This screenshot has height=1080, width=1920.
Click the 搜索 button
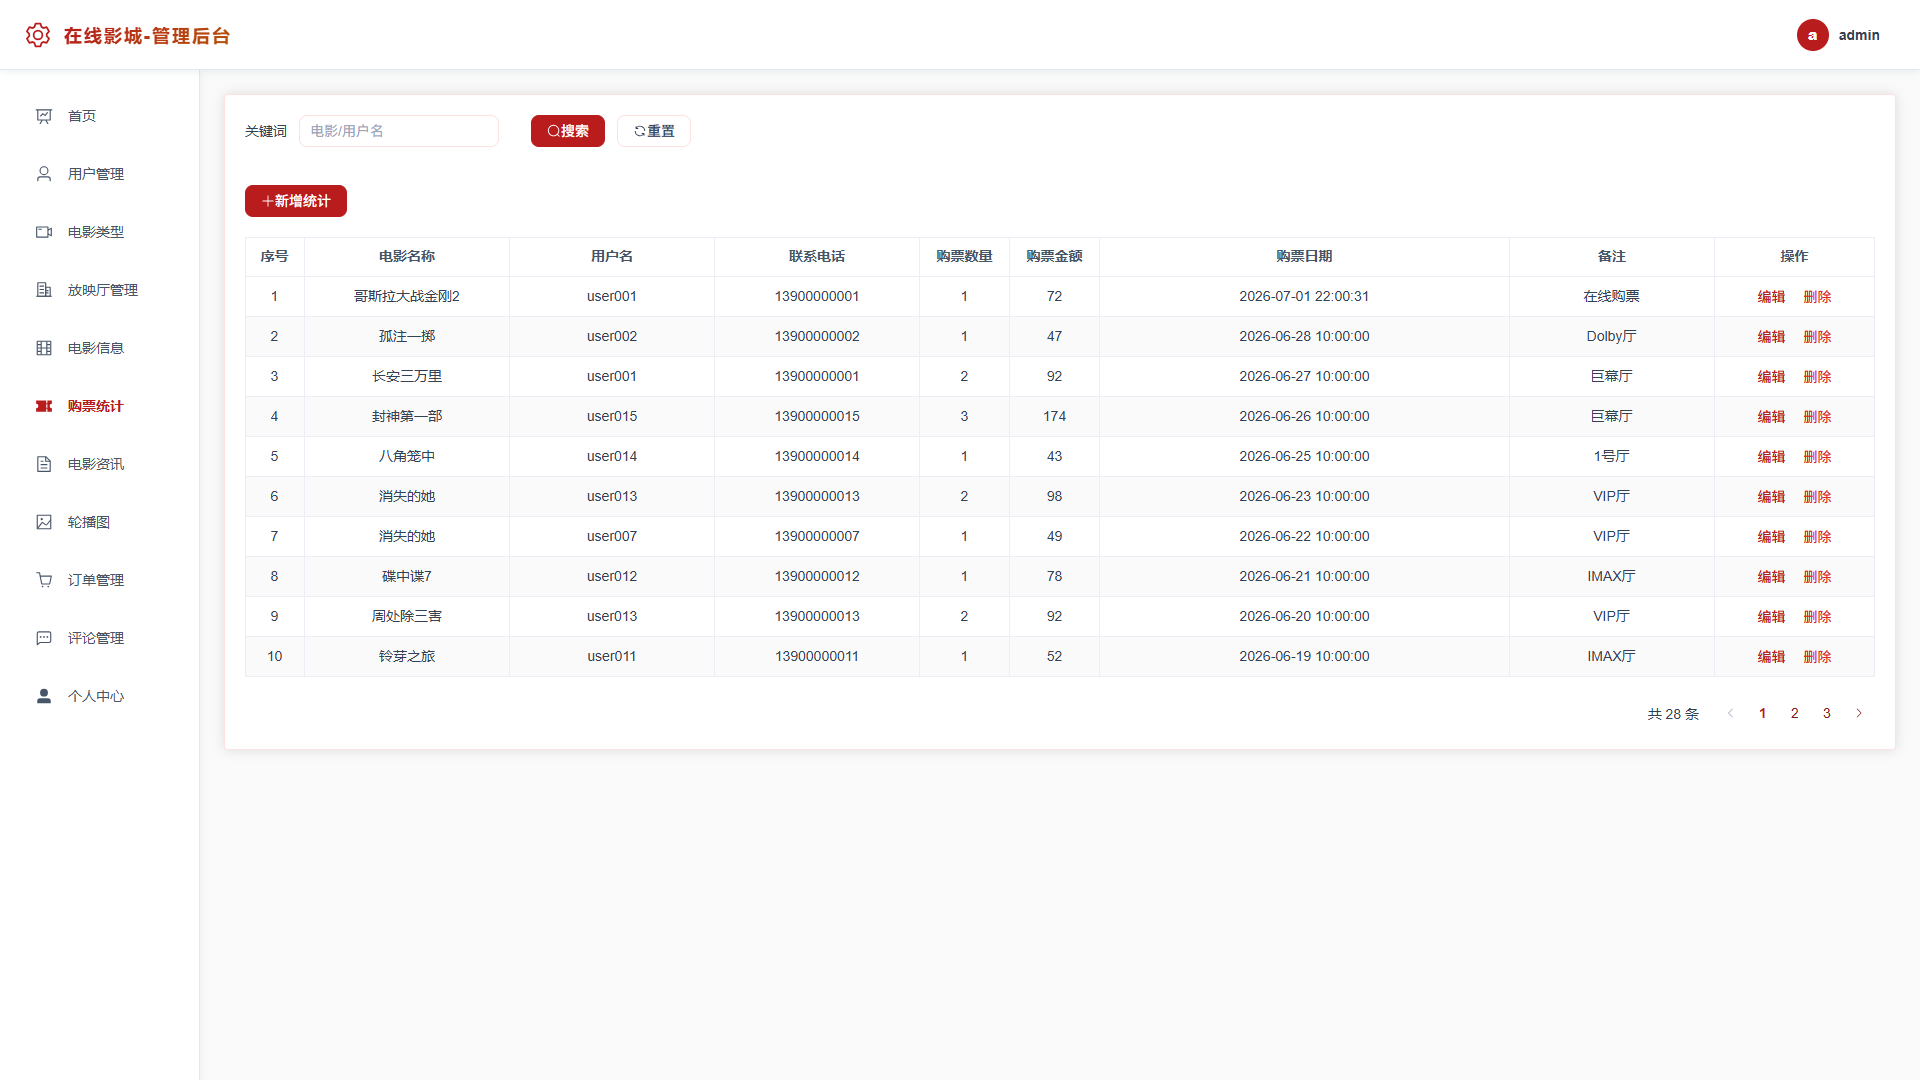(568, 131)
